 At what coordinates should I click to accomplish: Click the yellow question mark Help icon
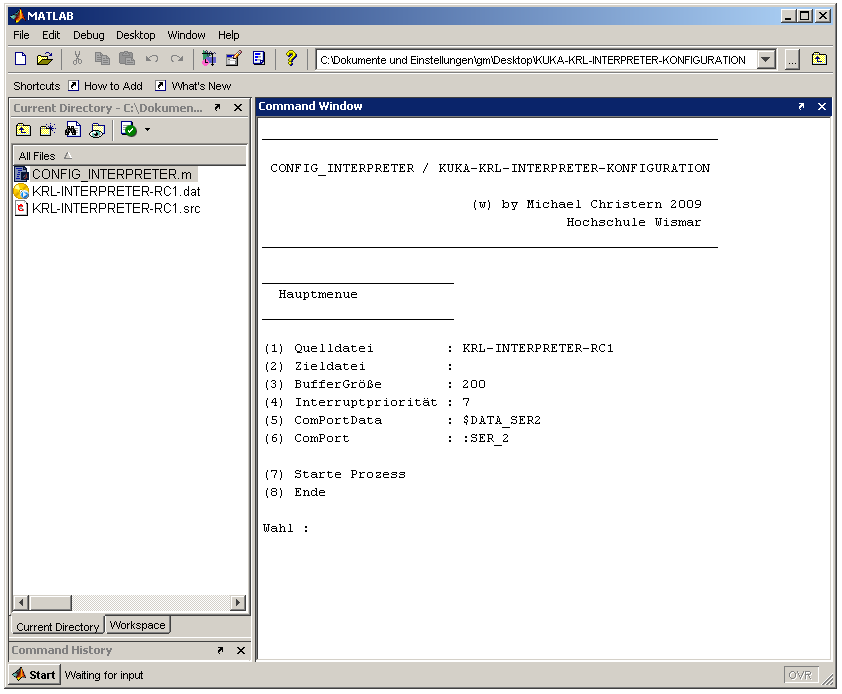tap(291, 59)
